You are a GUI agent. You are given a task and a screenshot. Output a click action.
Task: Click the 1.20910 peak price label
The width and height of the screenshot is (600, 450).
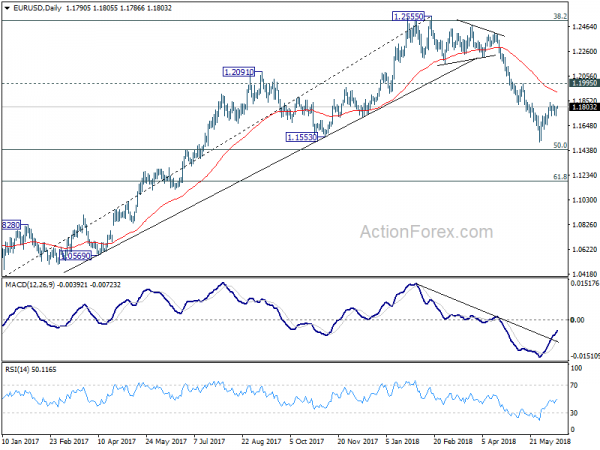238,72
